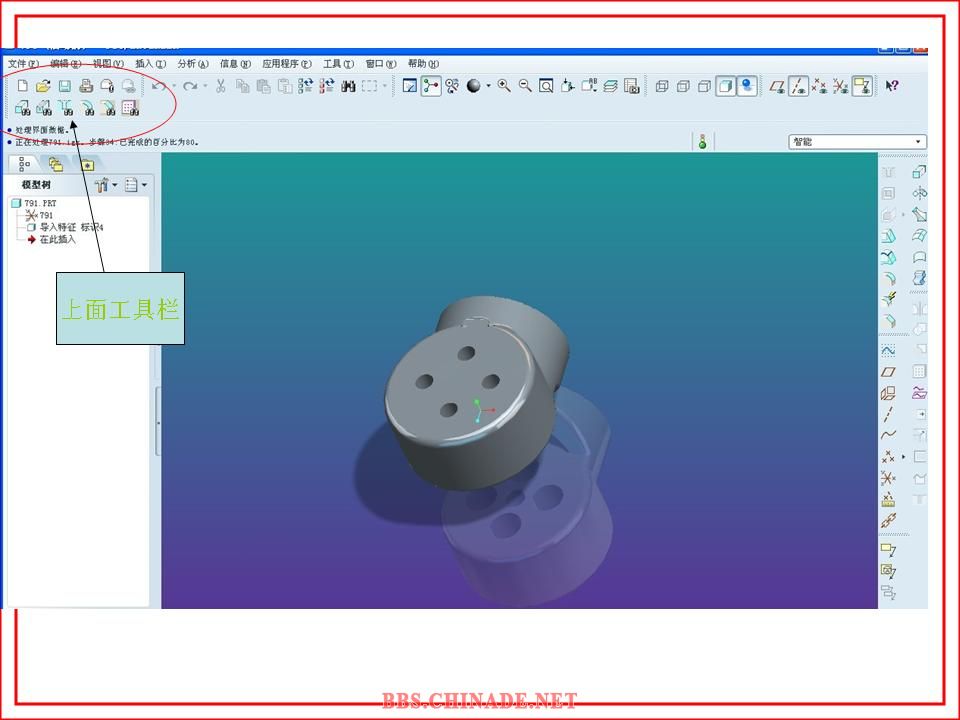Collapse the navigator panel side handle
The image size is (960, 720).
pos(159,422)
